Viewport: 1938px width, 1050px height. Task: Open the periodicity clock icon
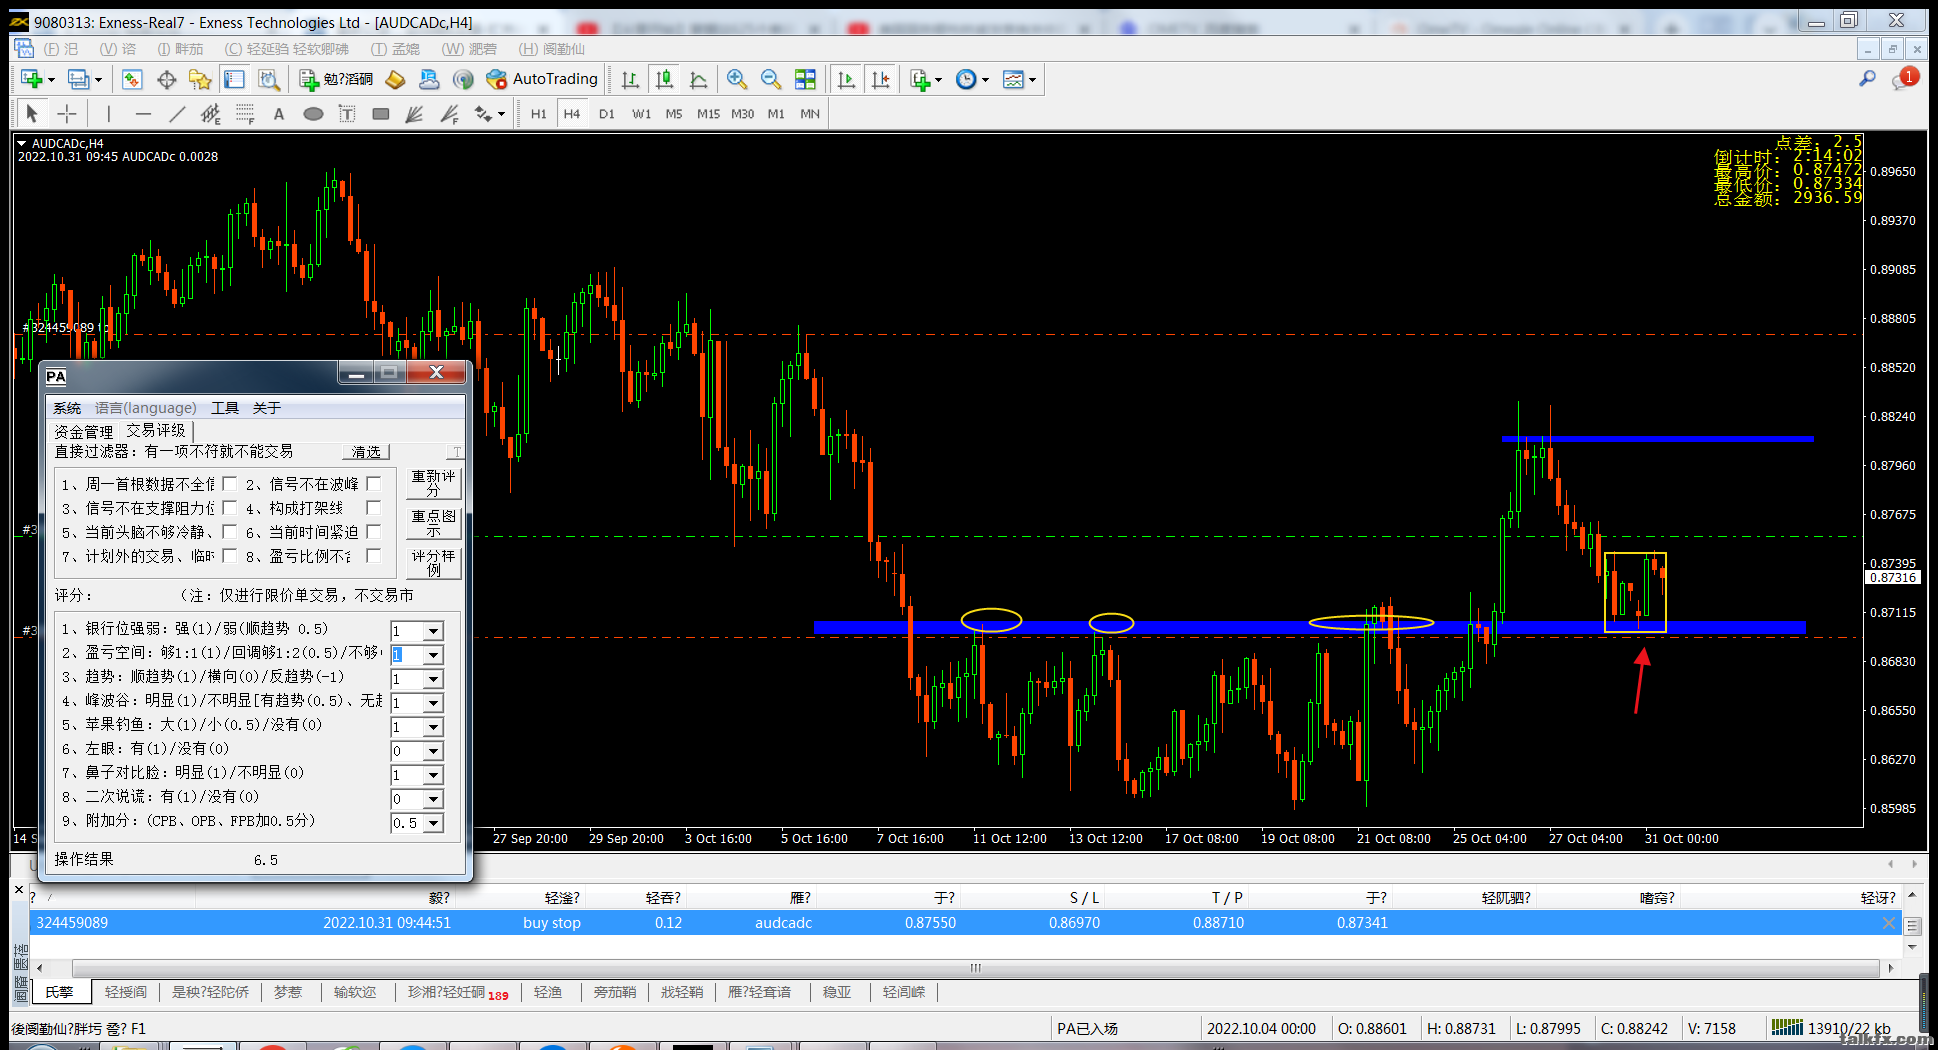tap(966, 79)
